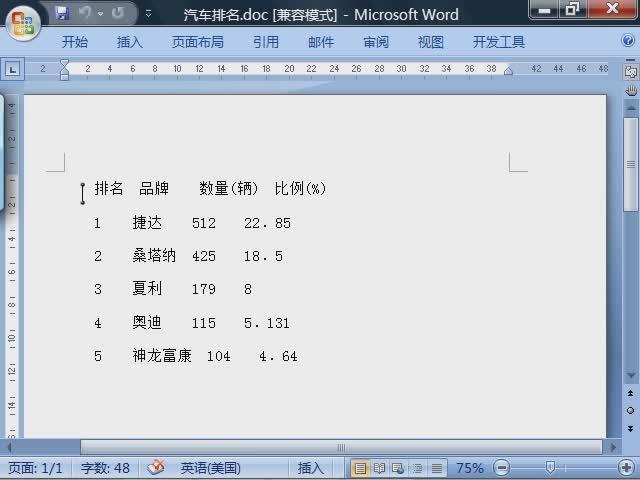This screenshot has height=480, width=640.
Task: Click the proofing errors status icon
Action: point(156,467)
